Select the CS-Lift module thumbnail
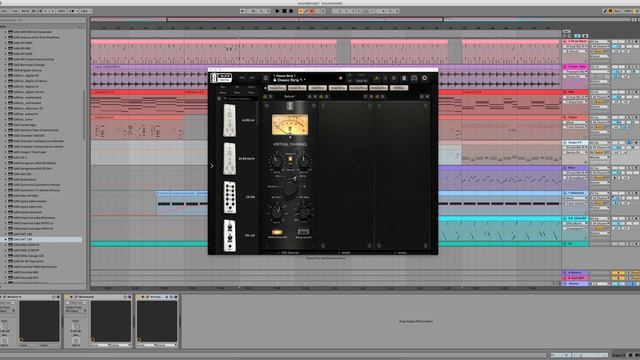 coord(230,236)
